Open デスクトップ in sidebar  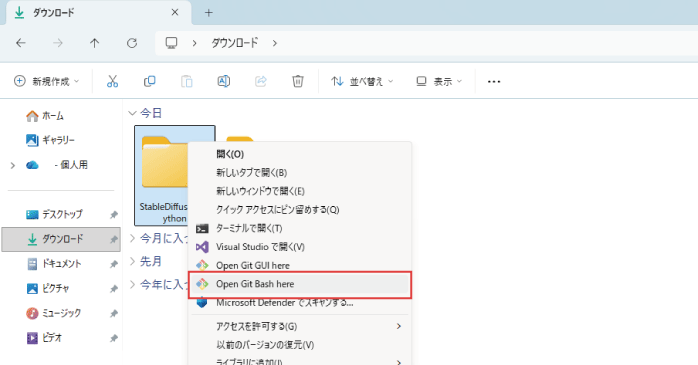click(54, 214)
